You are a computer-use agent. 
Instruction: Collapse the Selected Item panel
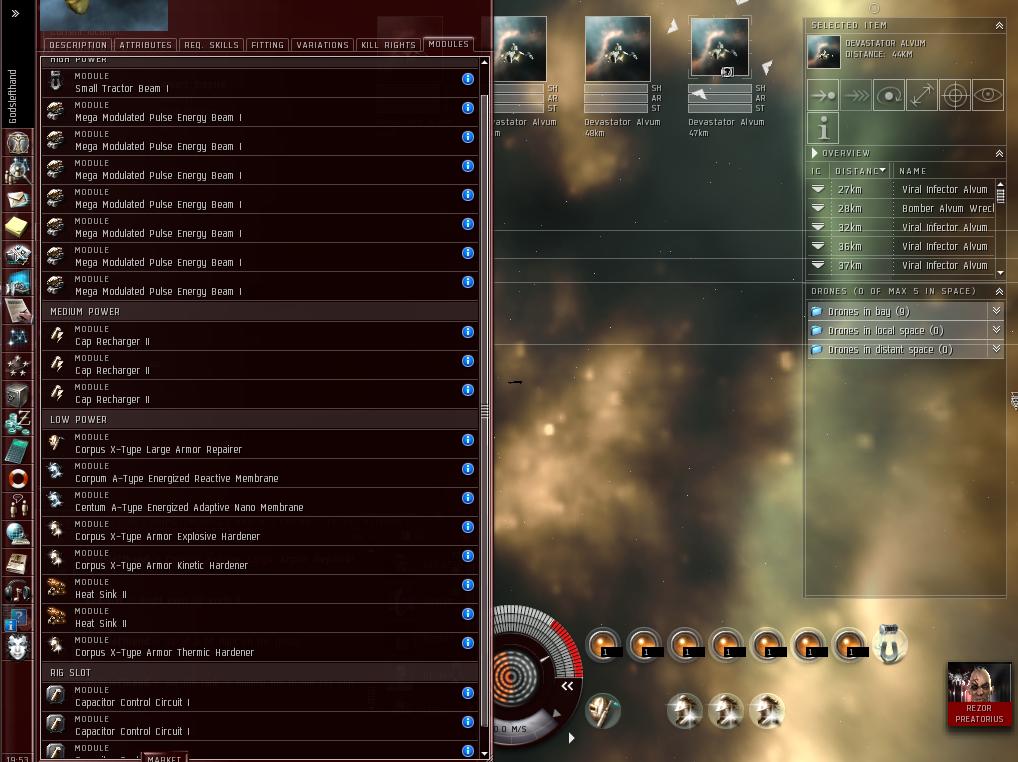tap(999, 25)
